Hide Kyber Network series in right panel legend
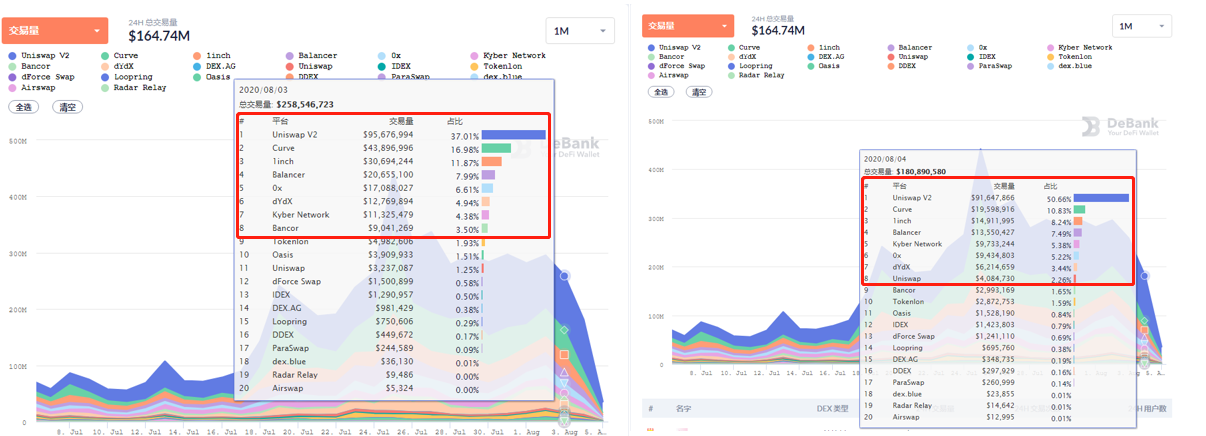 1079,47
